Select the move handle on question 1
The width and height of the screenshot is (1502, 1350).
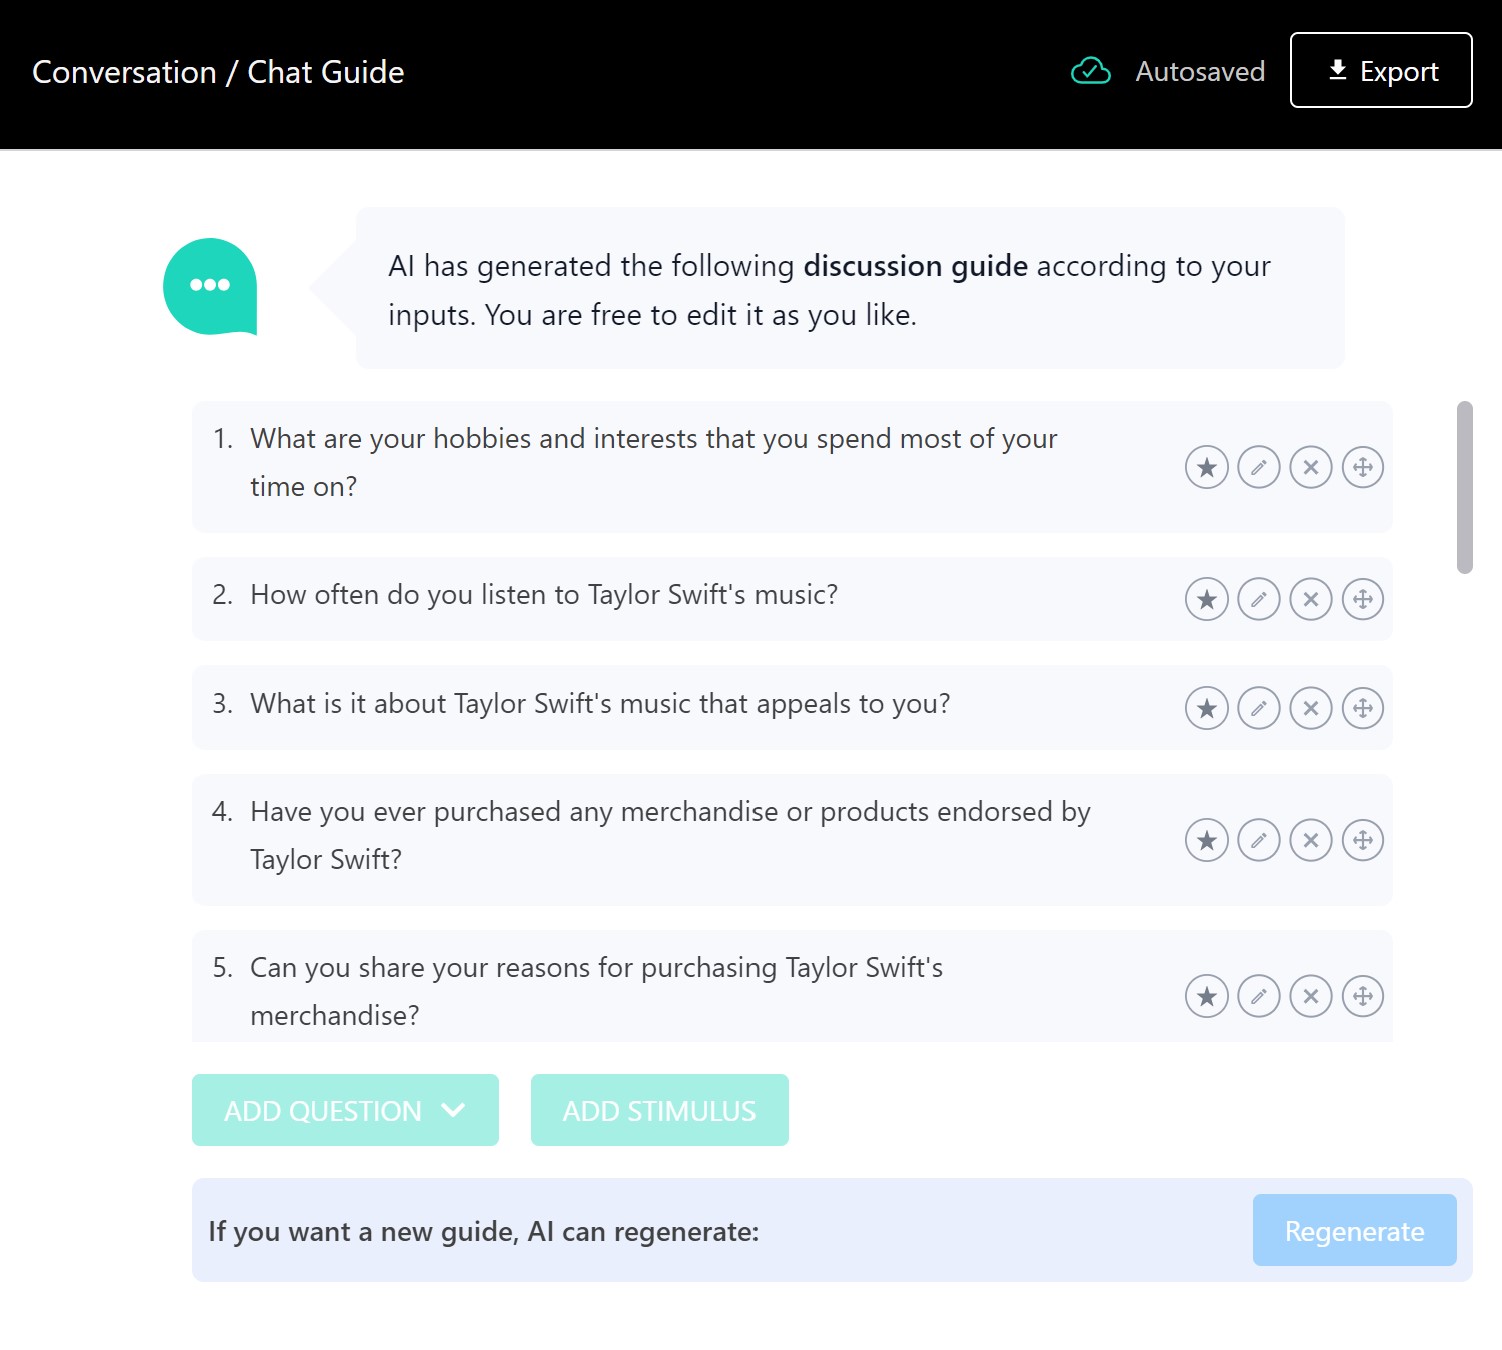click(x=1363, y=467)
